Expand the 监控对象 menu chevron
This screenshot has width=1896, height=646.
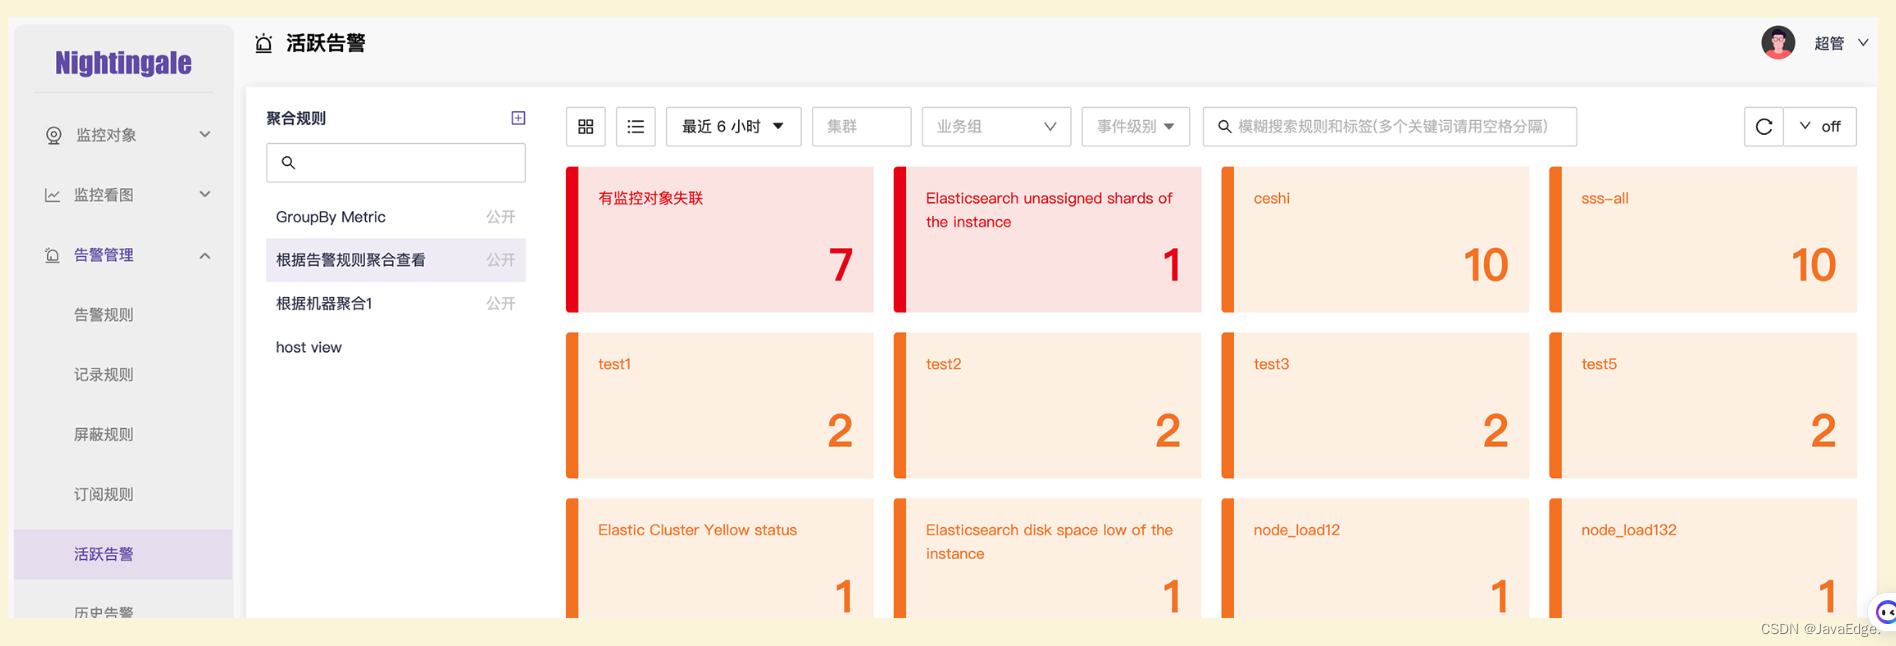(205, 135)
